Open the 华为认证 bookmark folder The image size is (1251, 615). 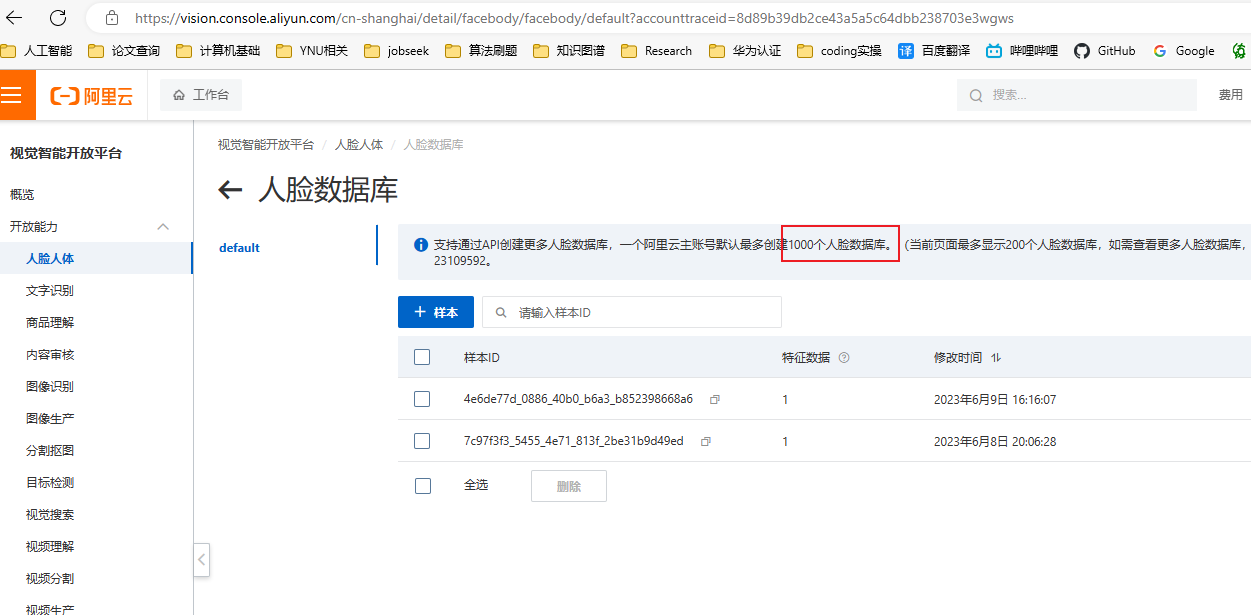coord(744,50)
